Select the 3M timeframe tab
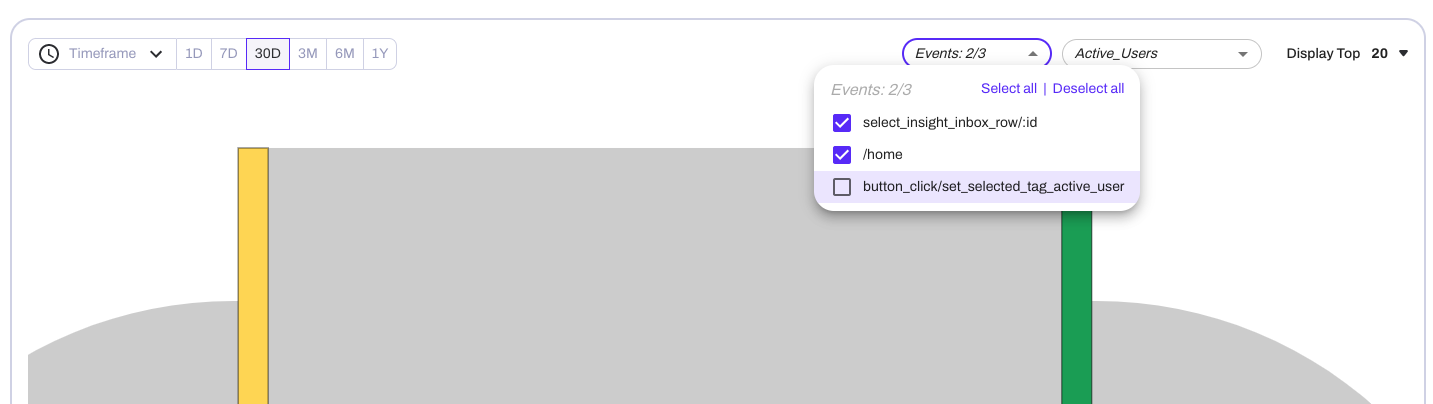The width and height of the screenshot is (1433, 404). [308, 54]
